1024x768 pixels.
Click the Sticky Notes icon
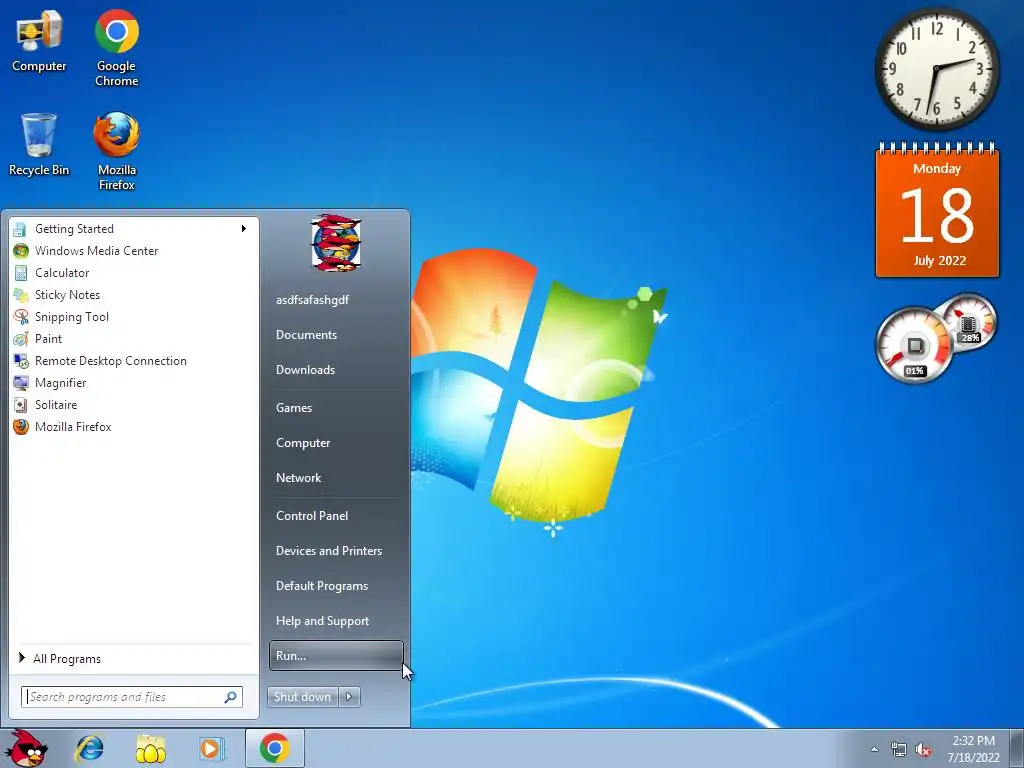21,295
